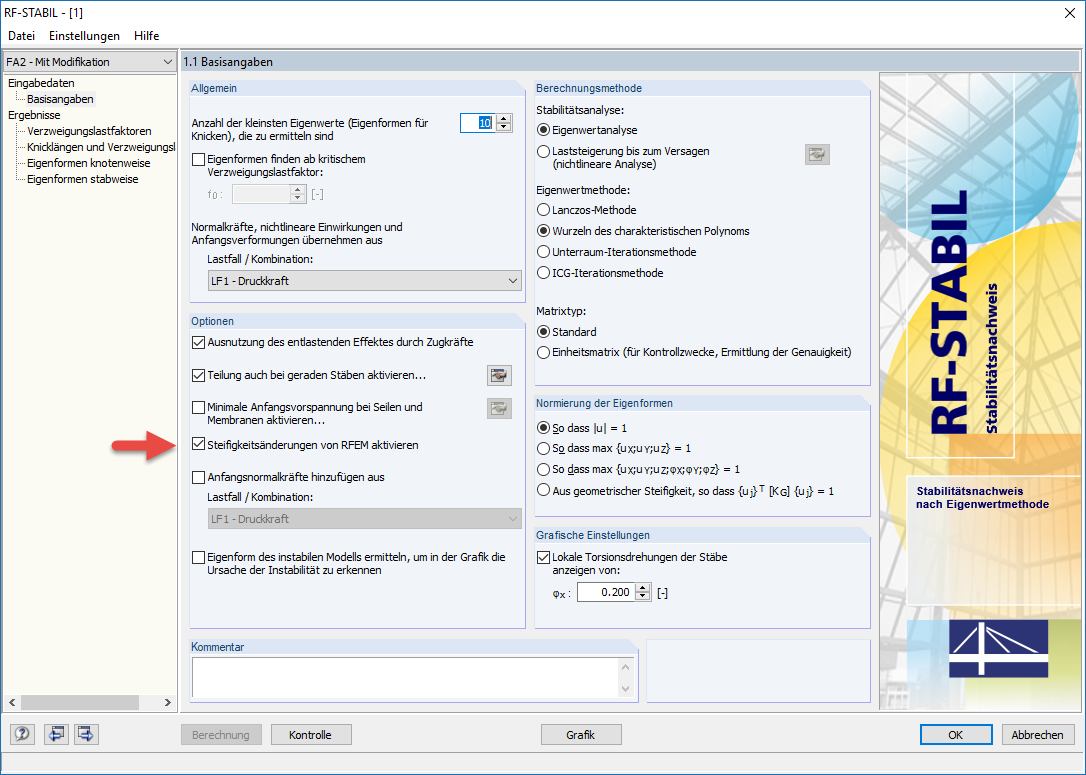Choose Einheitsmatrix matrix type

coord(544,353)
